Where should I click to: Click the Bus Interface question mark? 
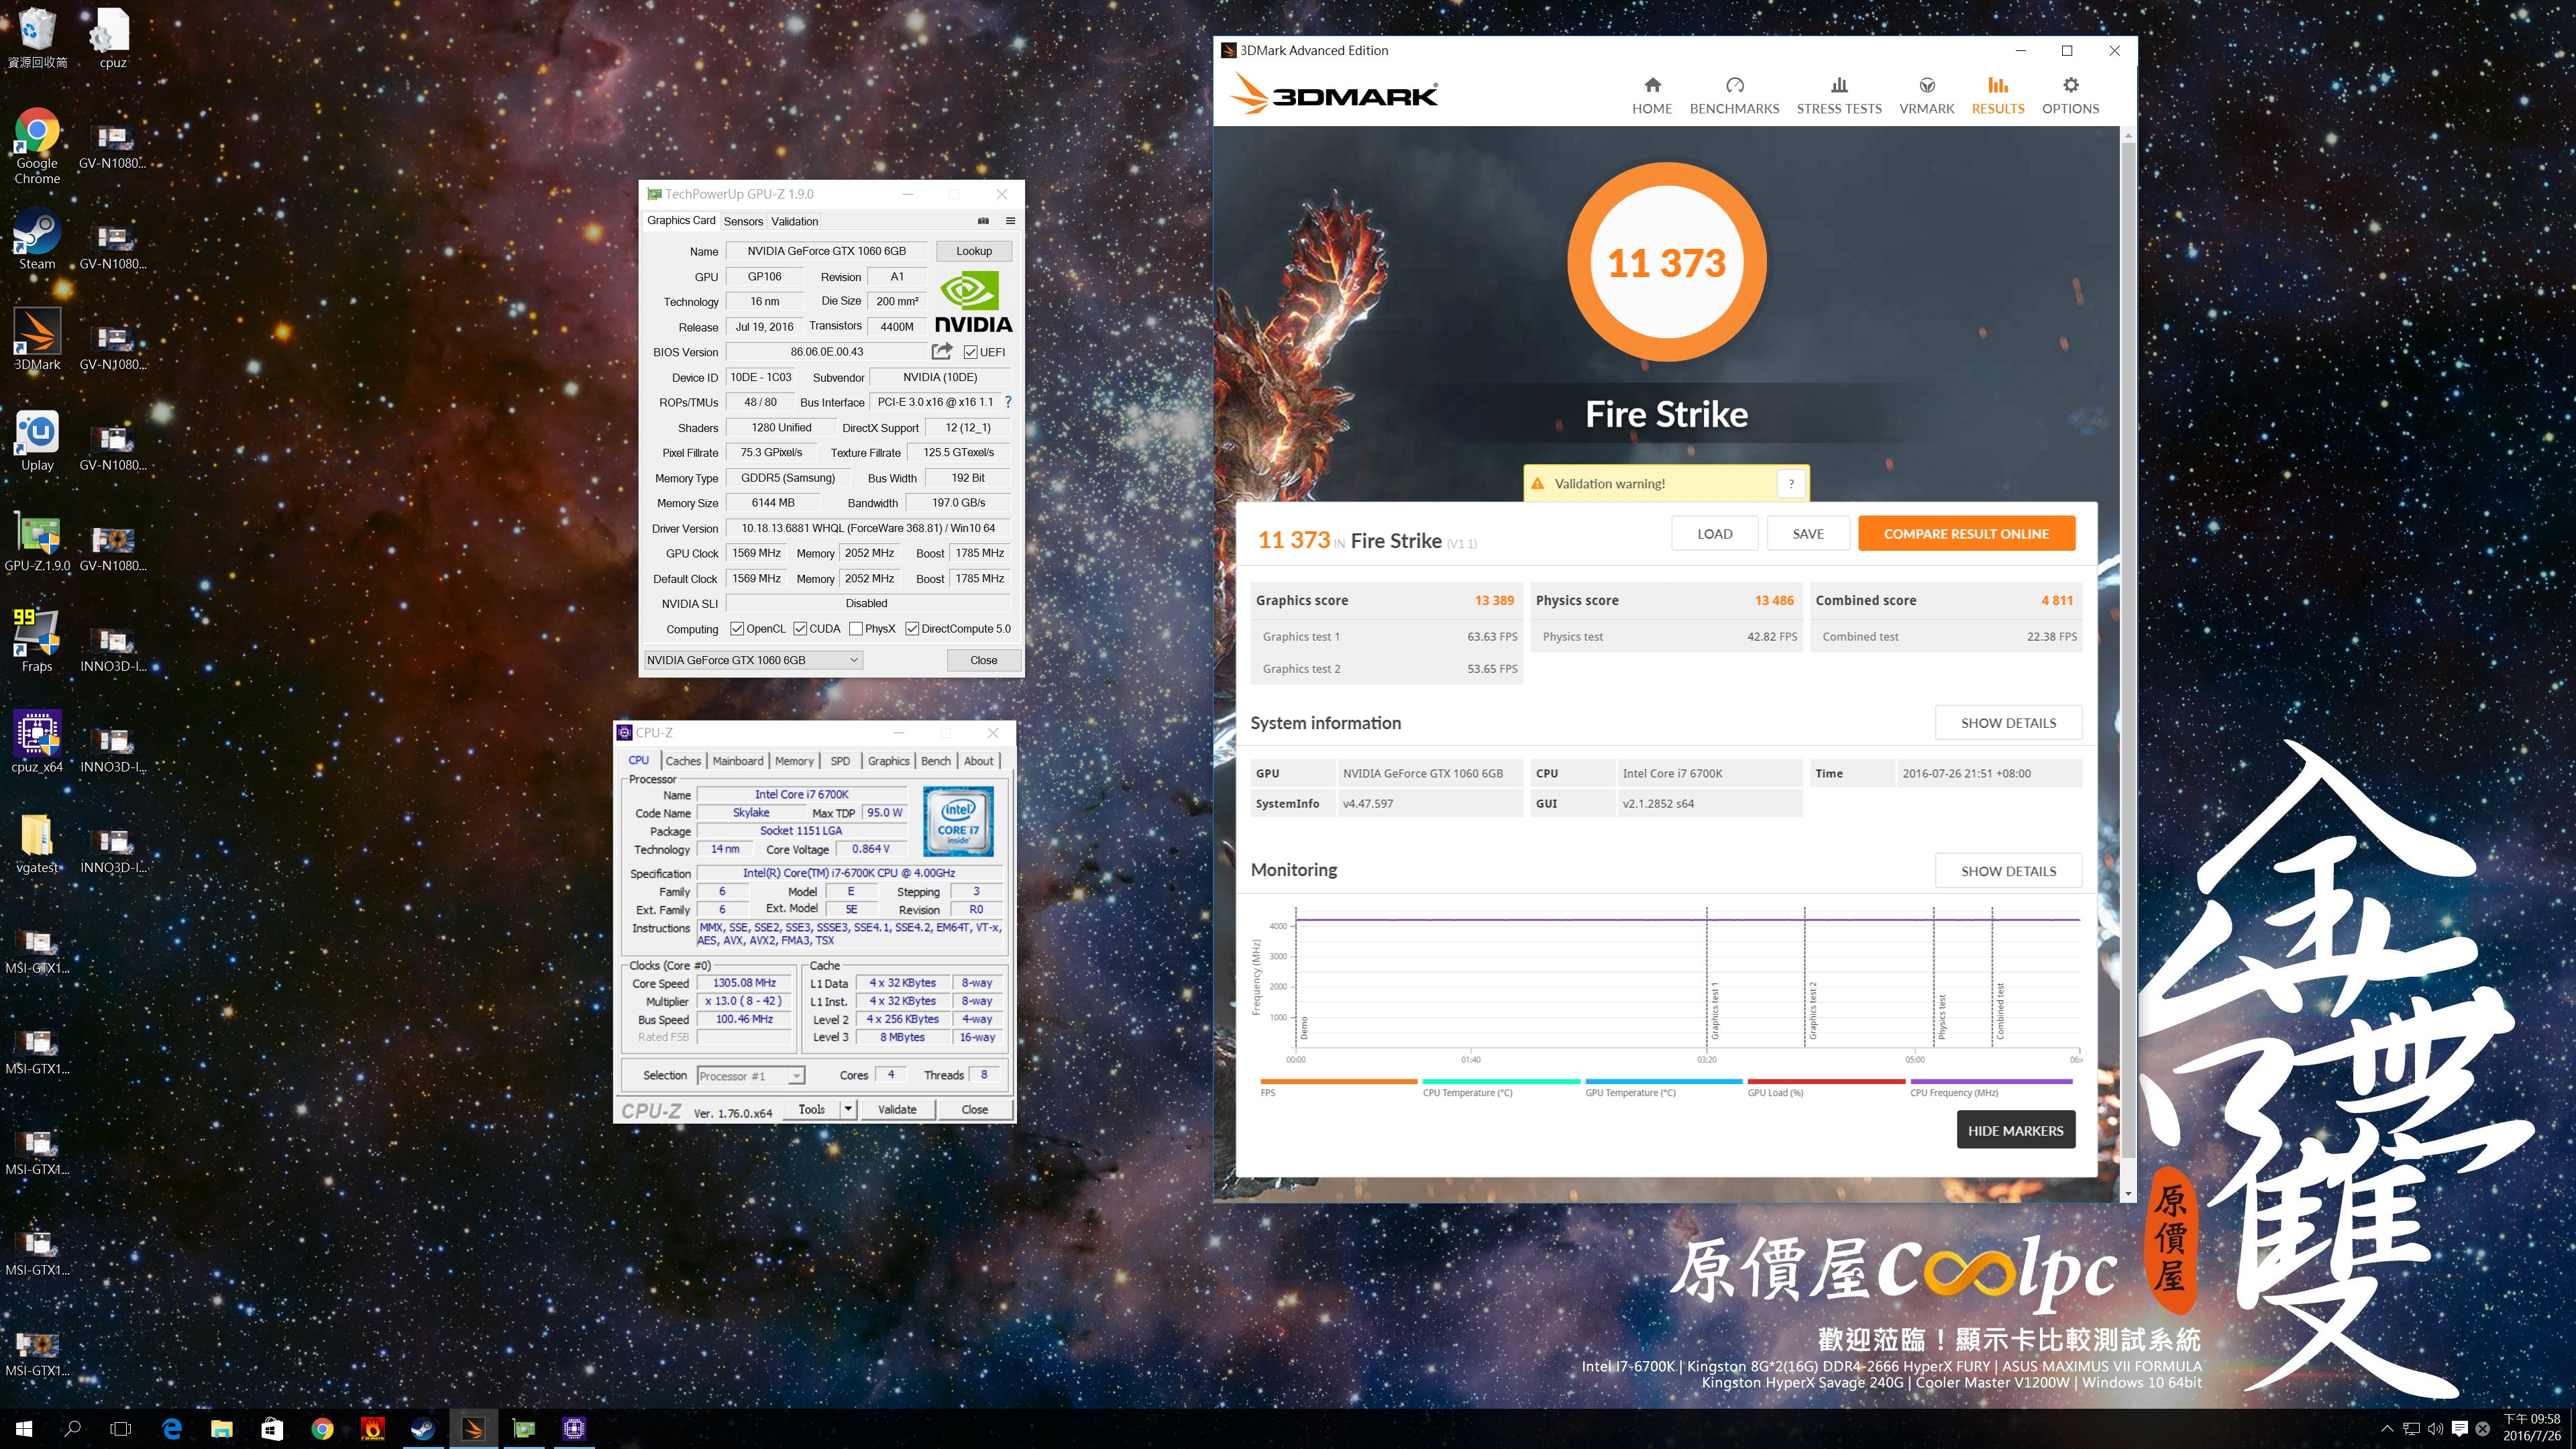pos(1007,402)
